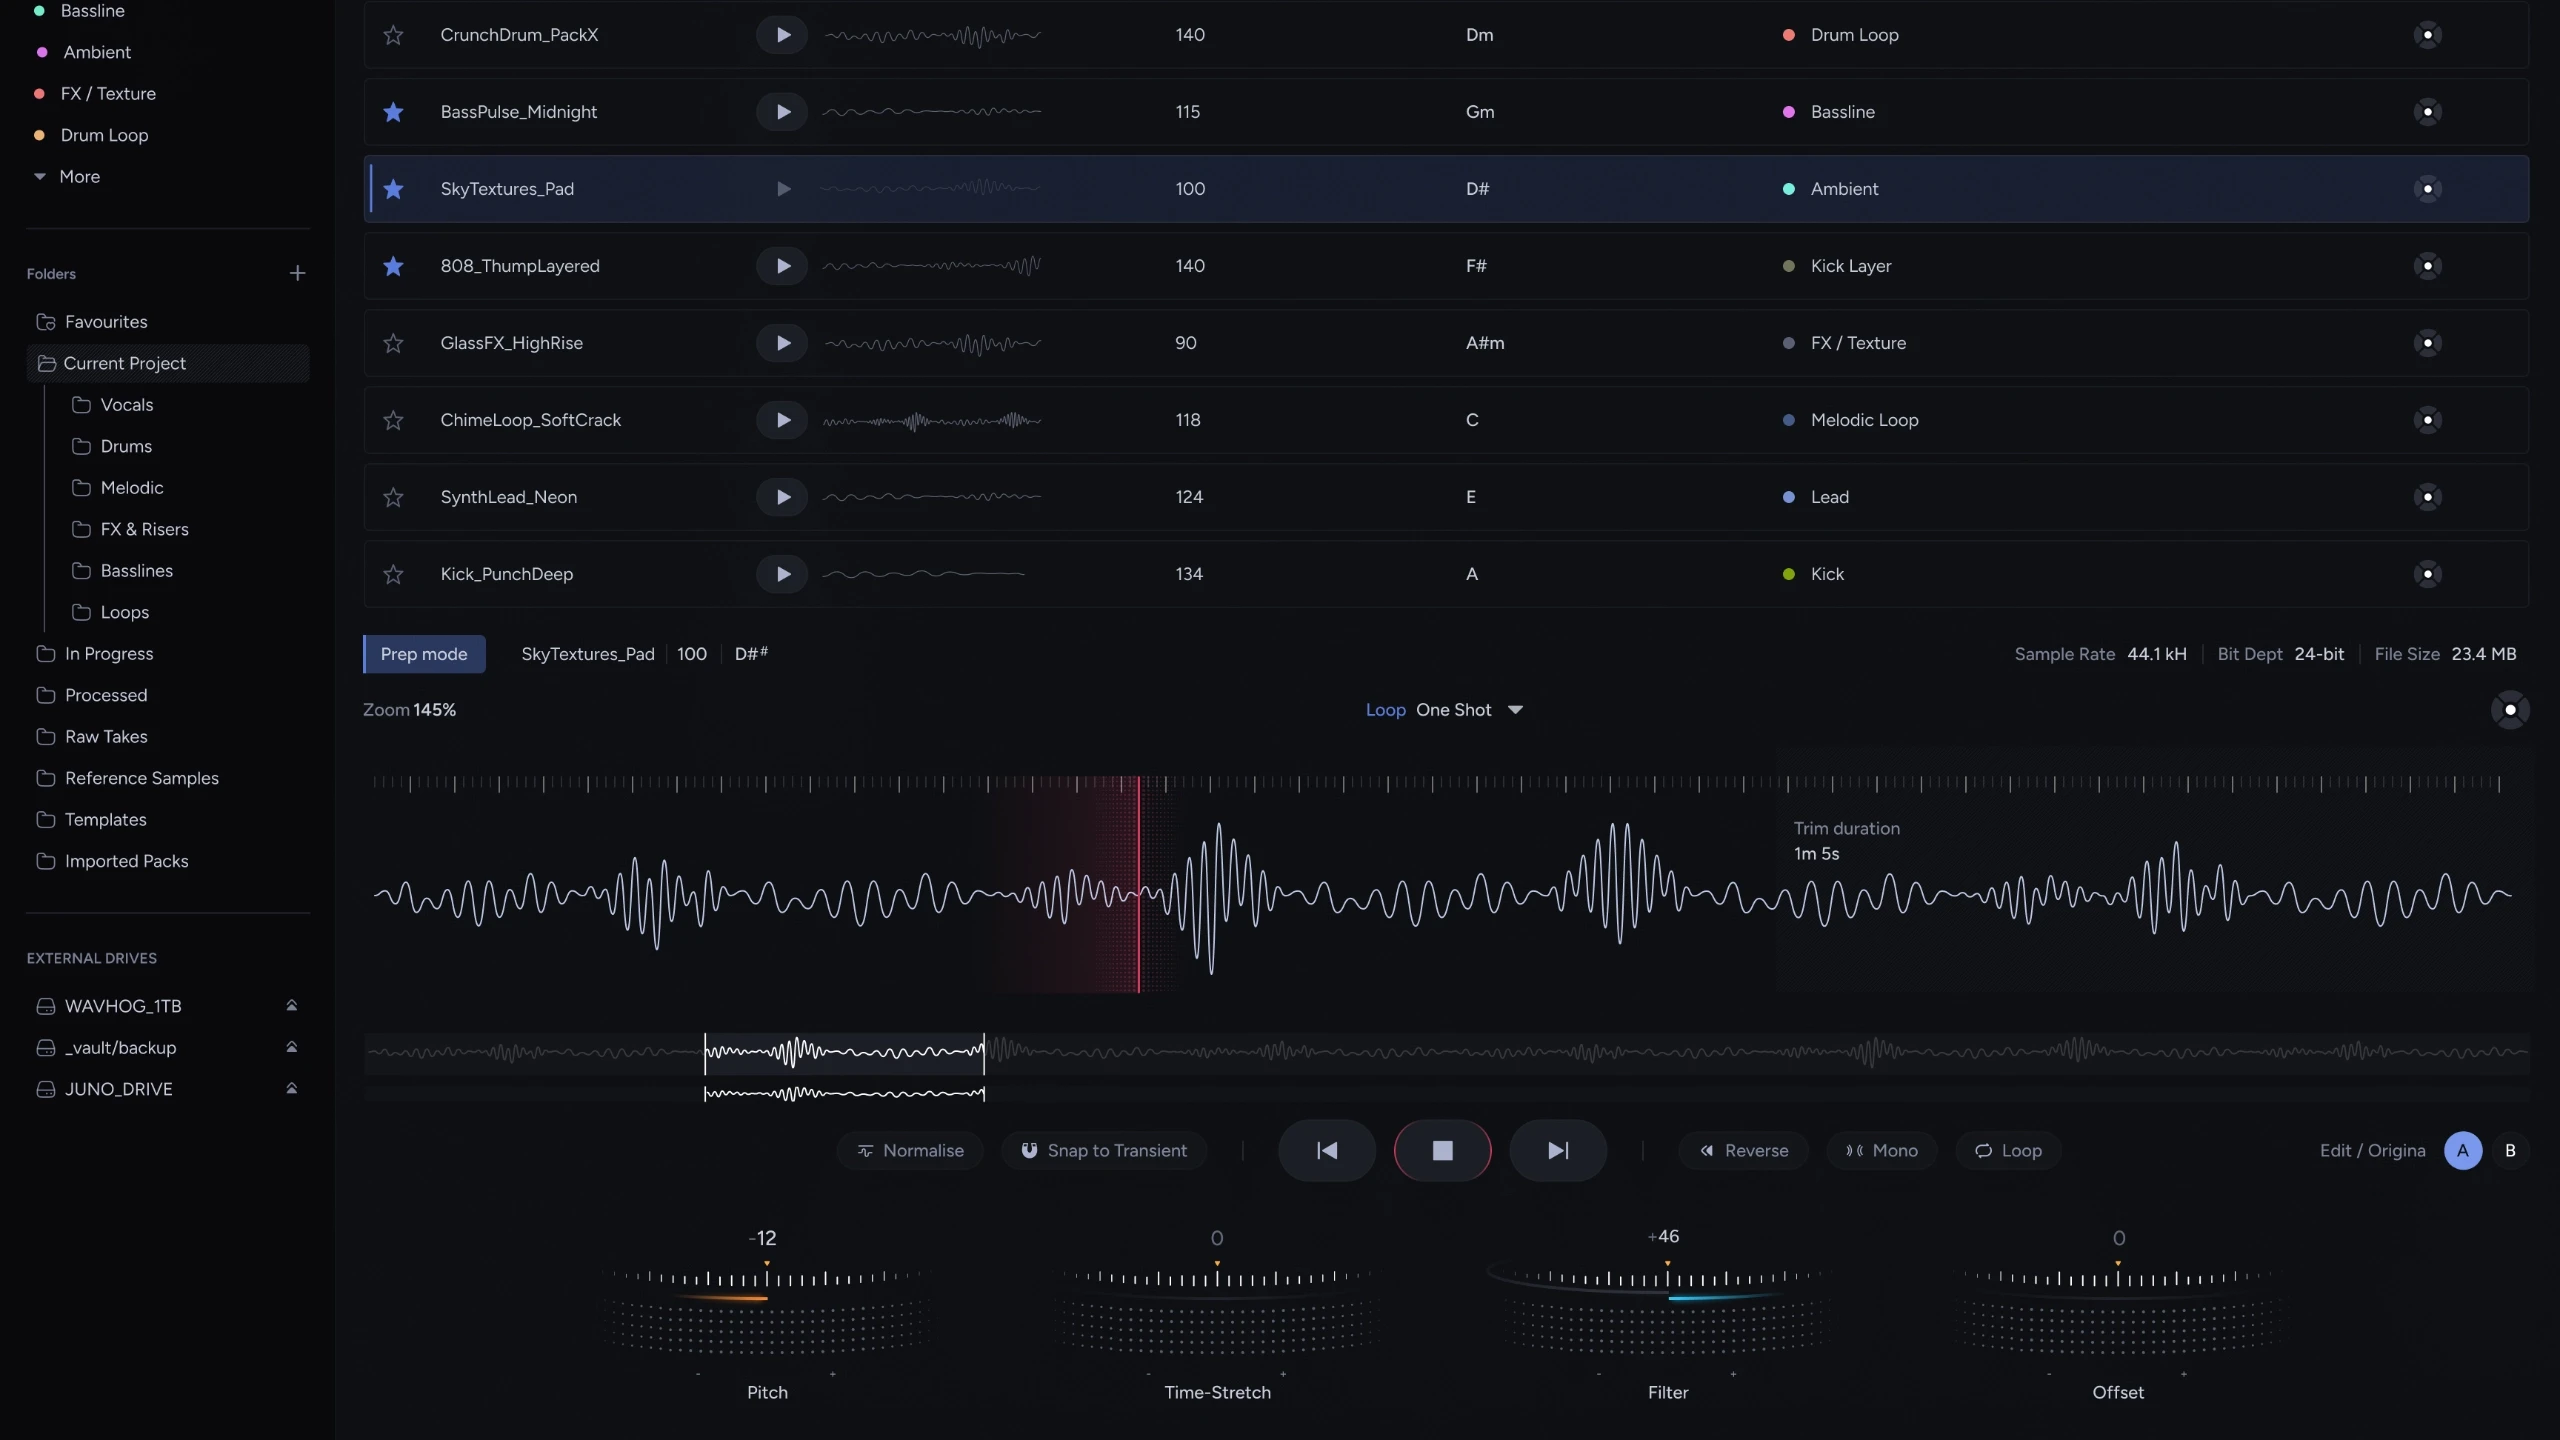The width and height of the screenshot is (2560, 1440).
Task: Unstar the BassPulse_Midnight sample
Action: coord(393,112)
